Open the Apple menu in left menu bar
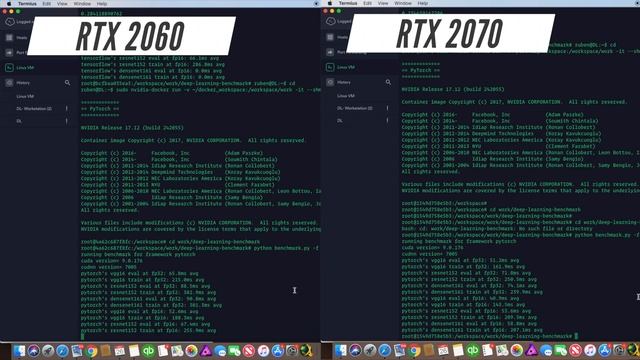 tap(9, 4)
